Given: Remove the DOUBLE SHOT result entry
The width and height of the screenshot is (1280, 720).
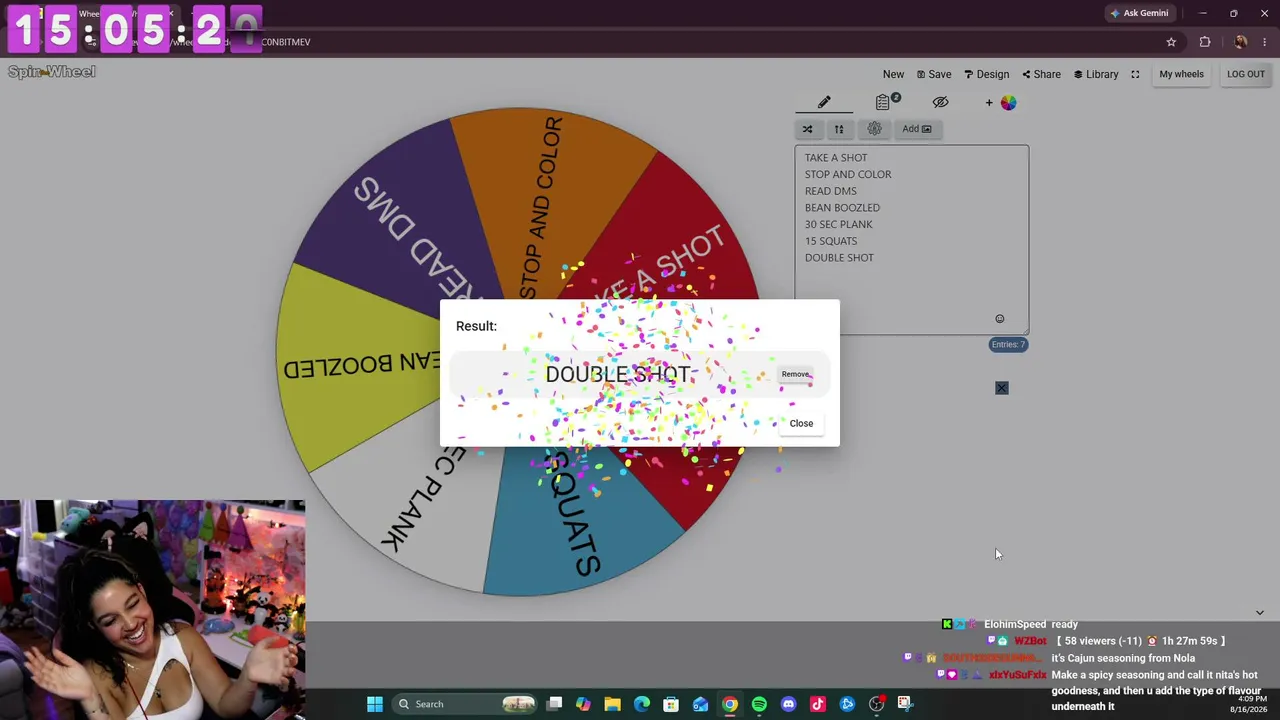Looking at the screenshot, I should pyautogui.click(x=795, y=374).
